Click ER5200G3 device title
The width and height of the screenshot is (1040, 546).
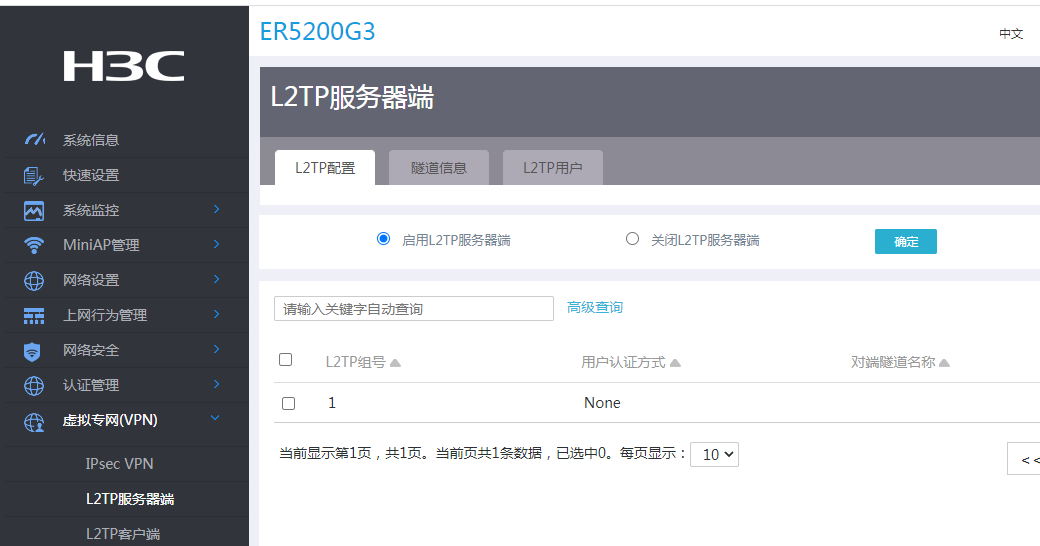click(x=318, y=31)
